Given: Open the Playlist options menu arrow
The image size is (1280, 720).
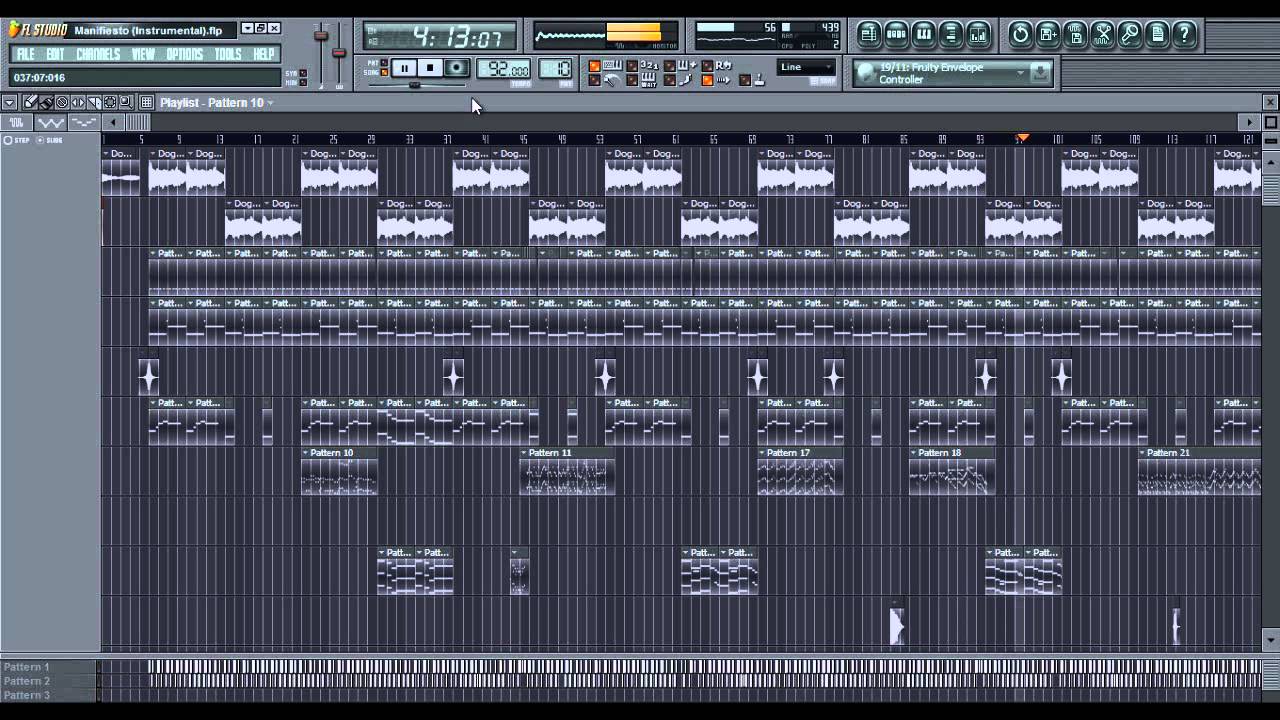Looking at the screenshot, I should [x=9, y=102].
